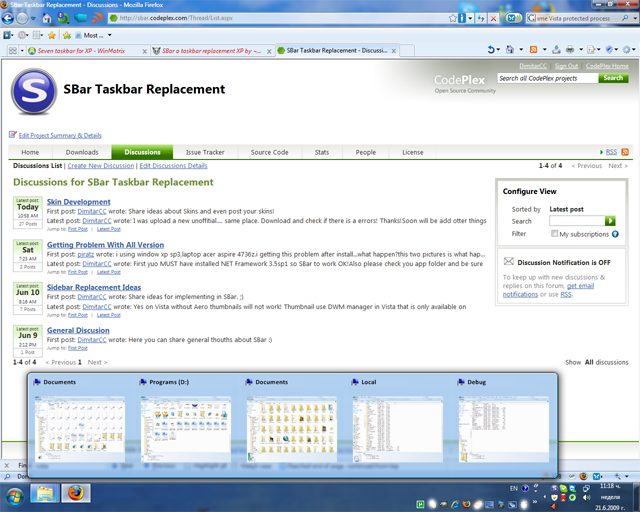The image size is (640, 512).
Task: Click Edit Discussions Details link
Action: (173, 165)
